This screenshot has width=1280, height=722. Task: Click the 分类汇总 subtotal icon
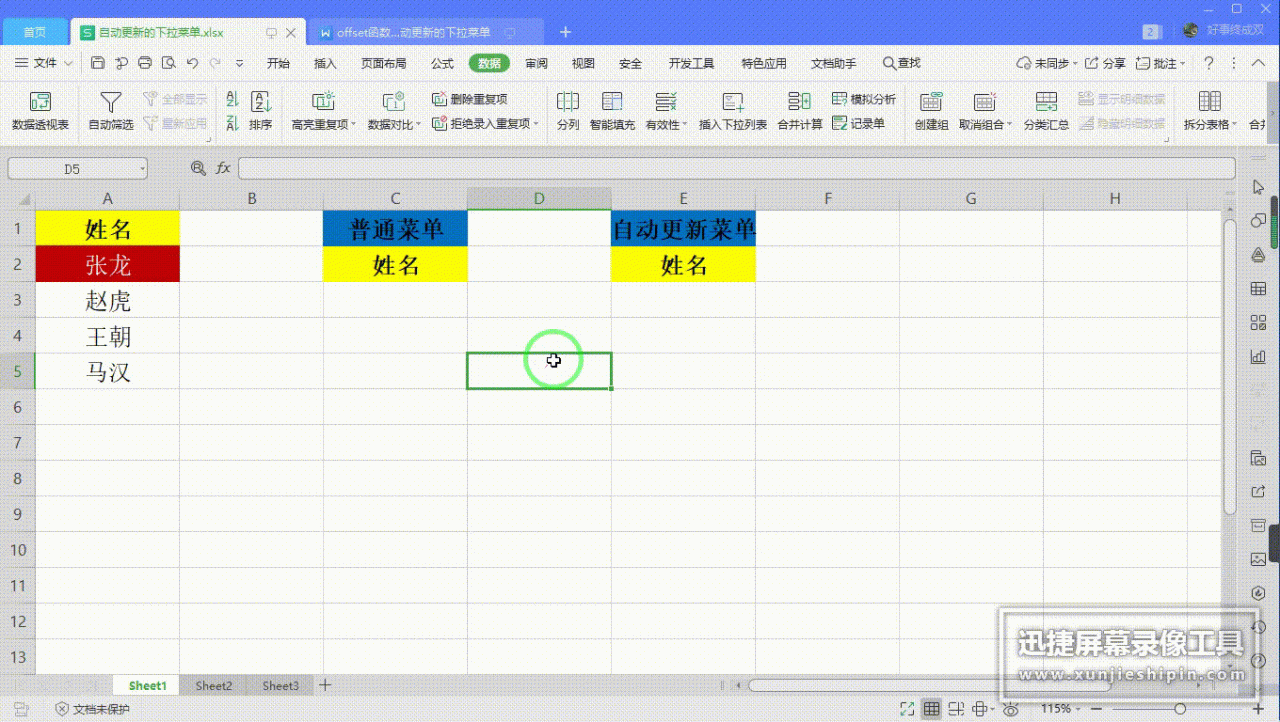coord(1046,101)
